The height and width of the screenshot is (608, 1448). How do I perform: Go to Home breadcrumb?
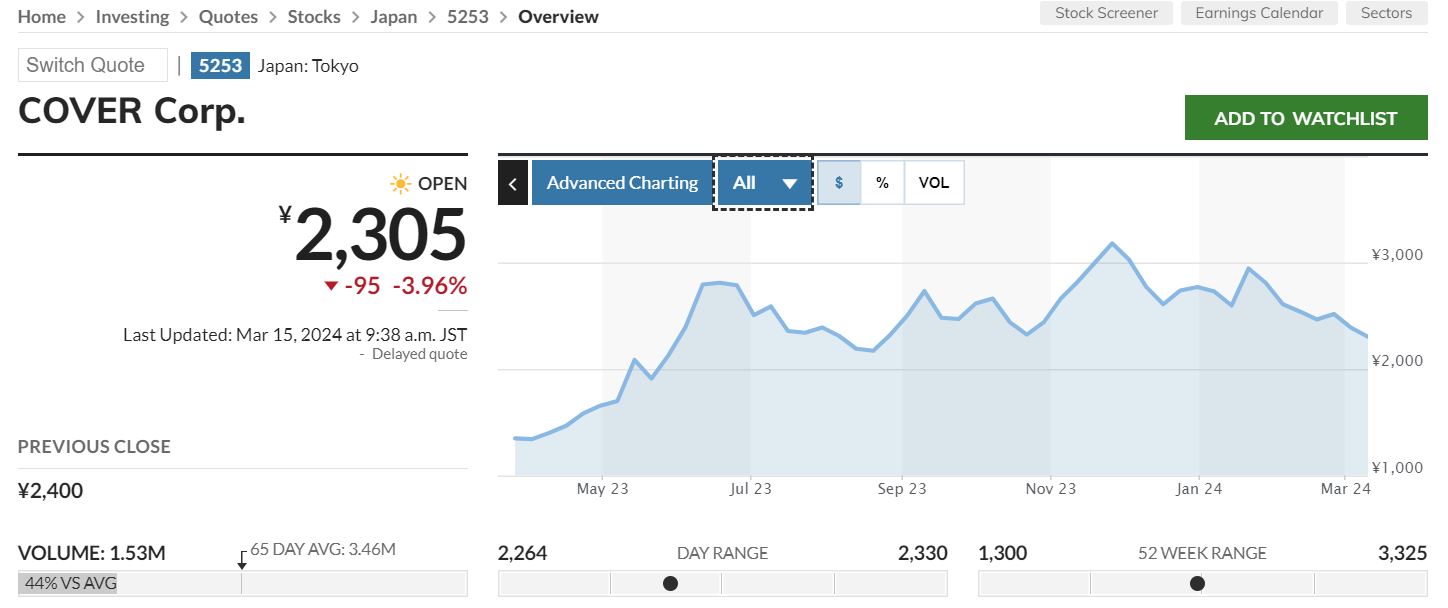pyautogui.click(x=42, y=17)
